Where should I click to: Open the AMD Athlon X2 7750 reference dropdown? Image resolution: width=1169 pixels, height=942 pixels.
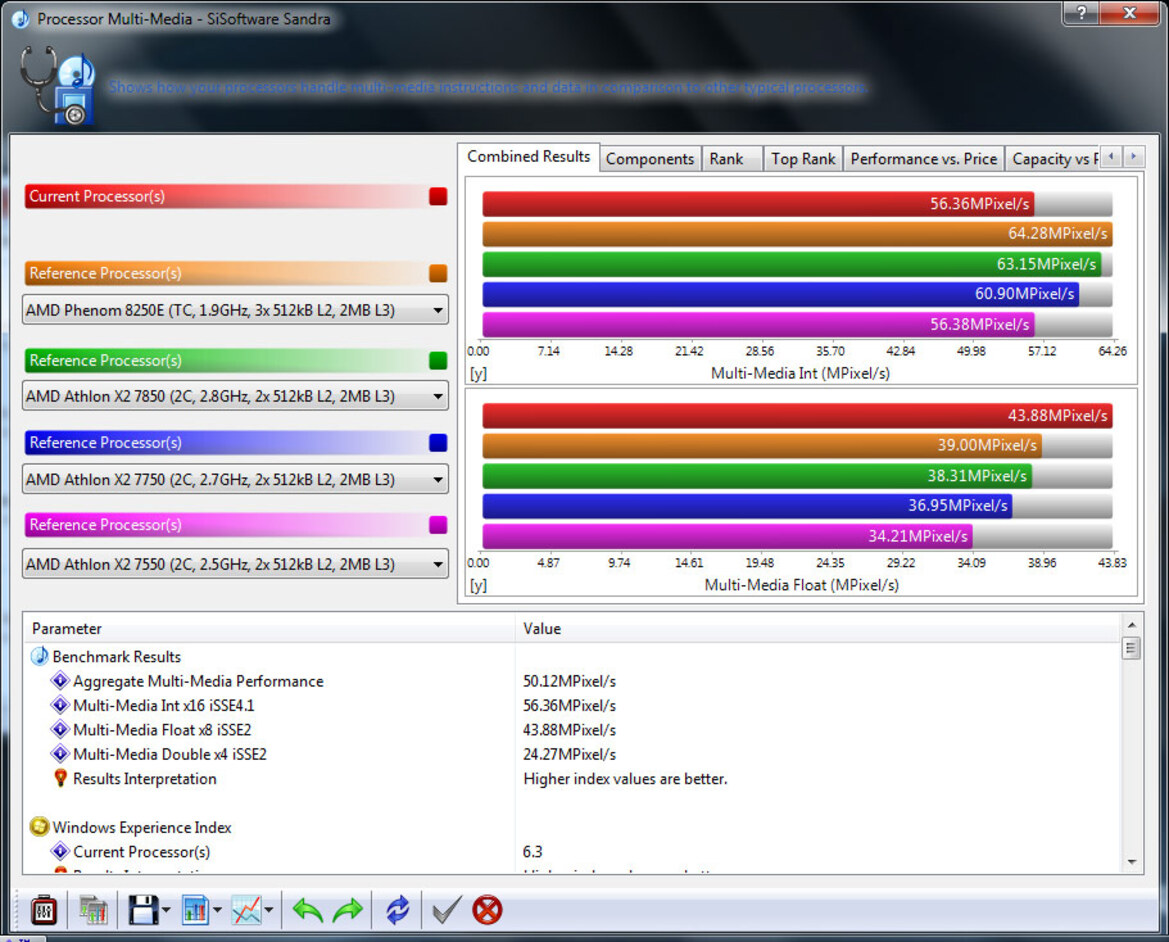point(235,479)
